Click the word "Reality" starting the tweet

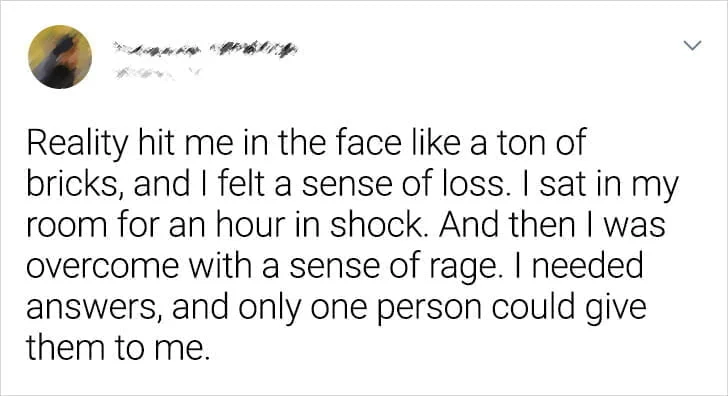(x=77, y=143)
